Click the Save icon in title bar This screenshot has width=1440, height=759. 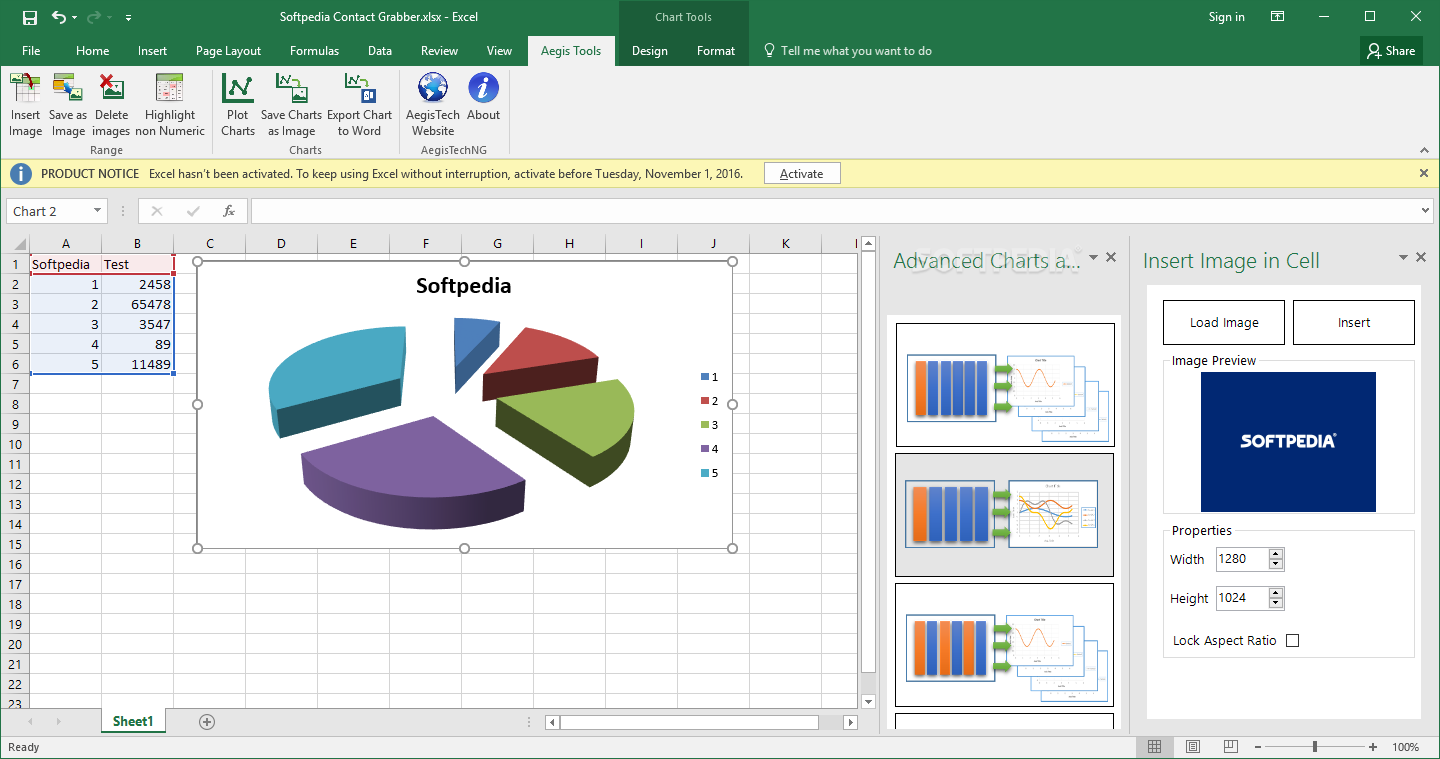click(29, 17)
